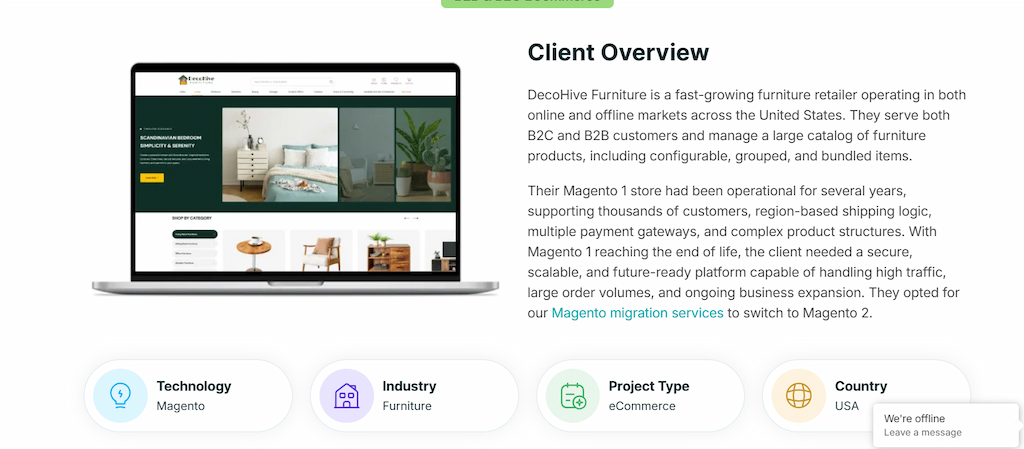Open the We're offline chat widget

[x=946, y=426]
